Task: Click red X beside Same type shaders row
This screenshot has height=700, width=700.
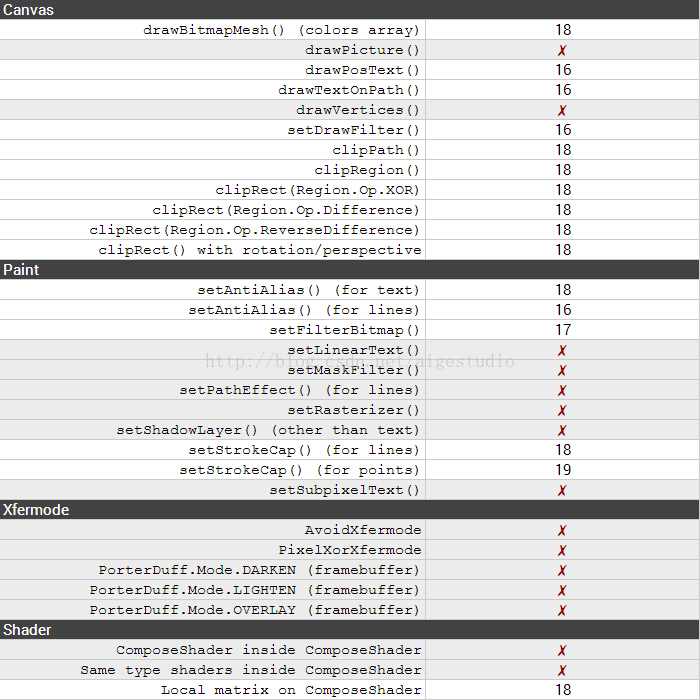Action: point(562,671)
